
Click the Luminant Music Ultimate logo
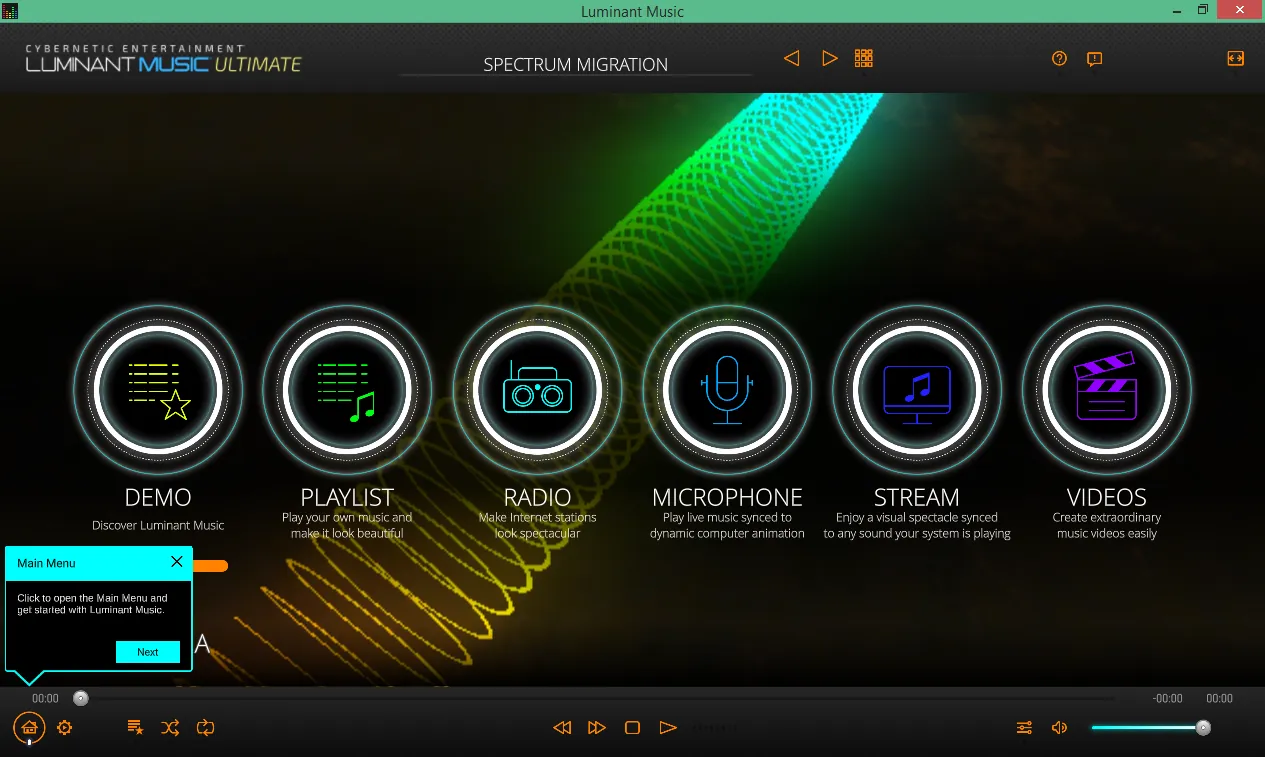point(163,60)
